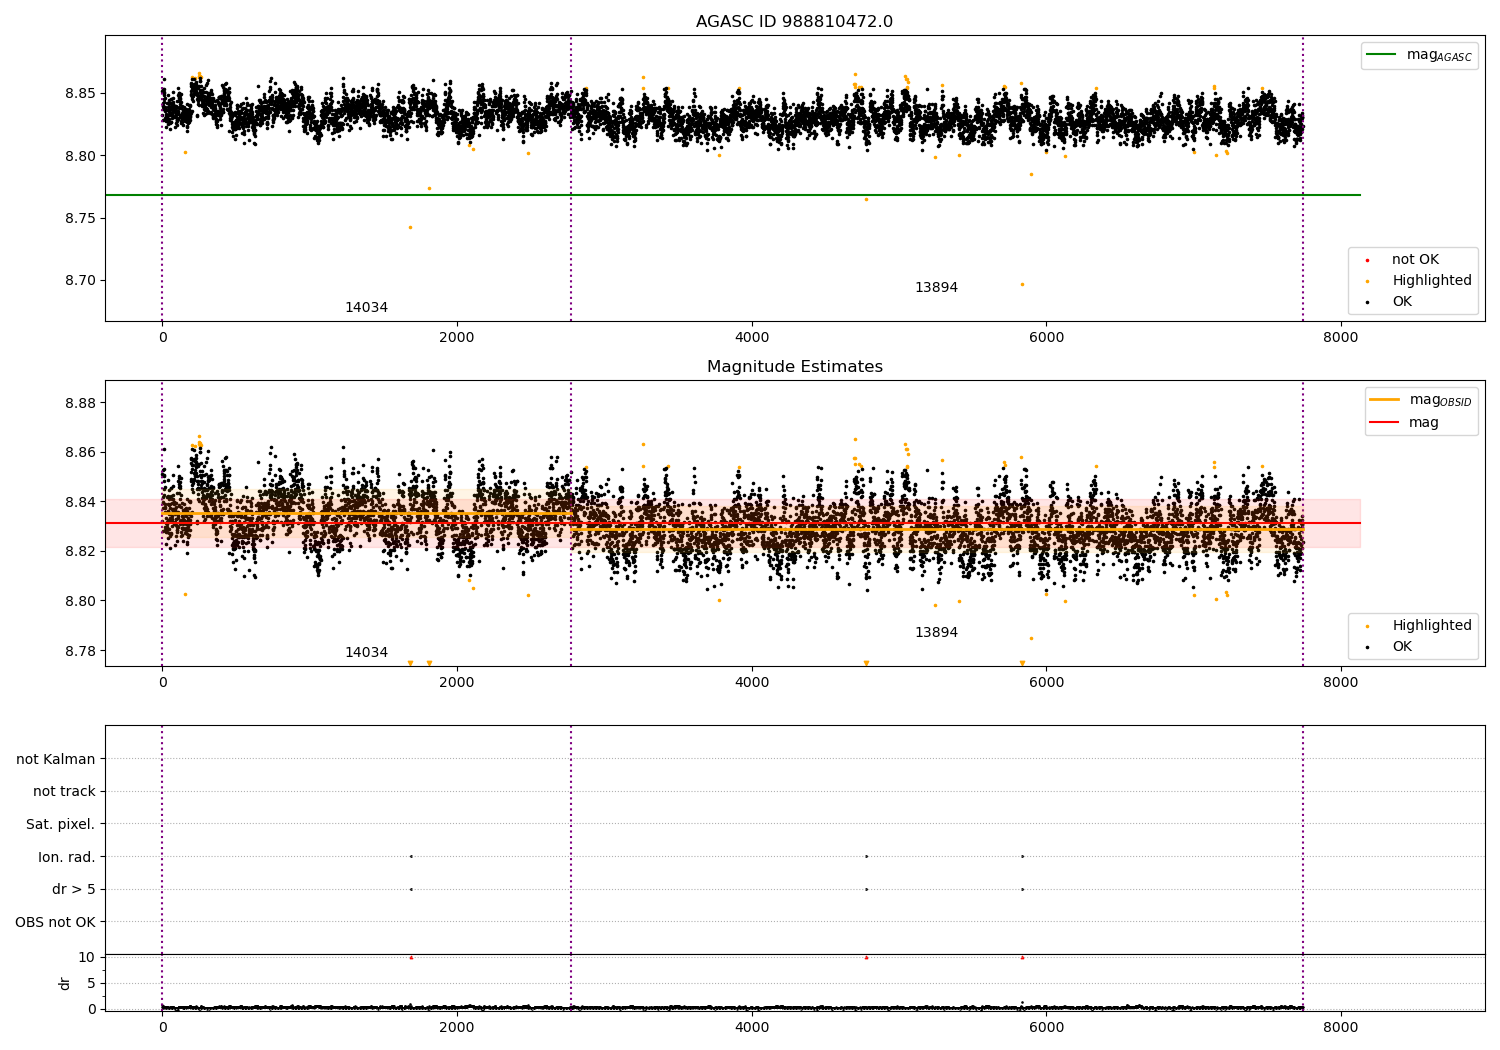Screen dimensions: 1500x1050
Task: Click the 'OBS not OK' row label
Action: [x=56, y=922]
